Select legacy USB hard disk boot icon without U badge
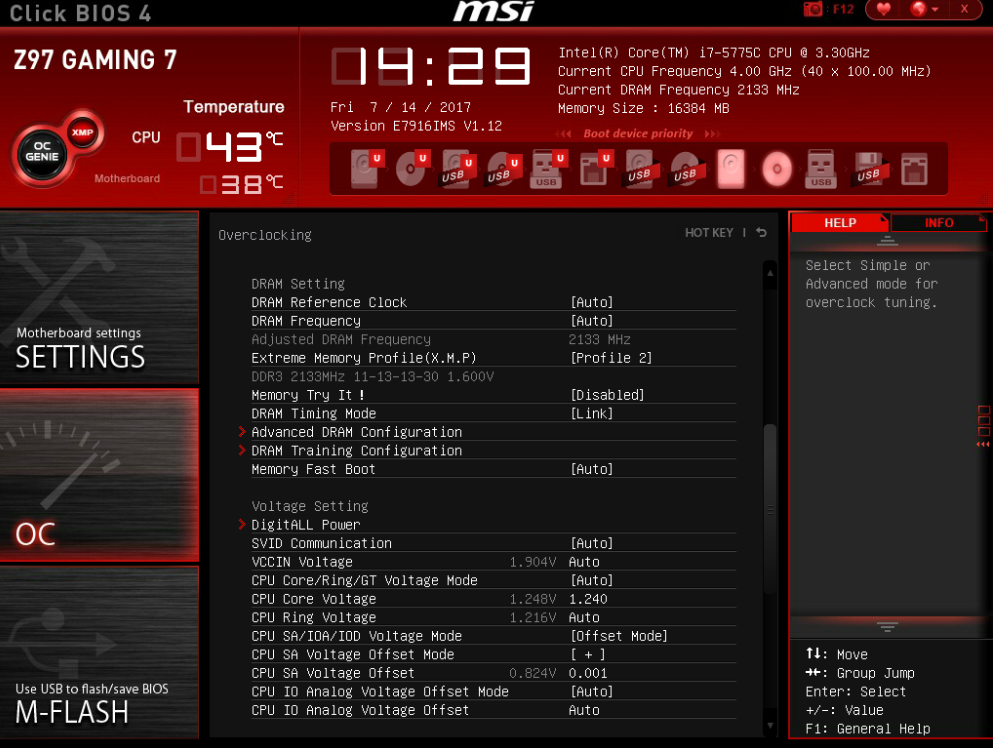 click(640, 168)
